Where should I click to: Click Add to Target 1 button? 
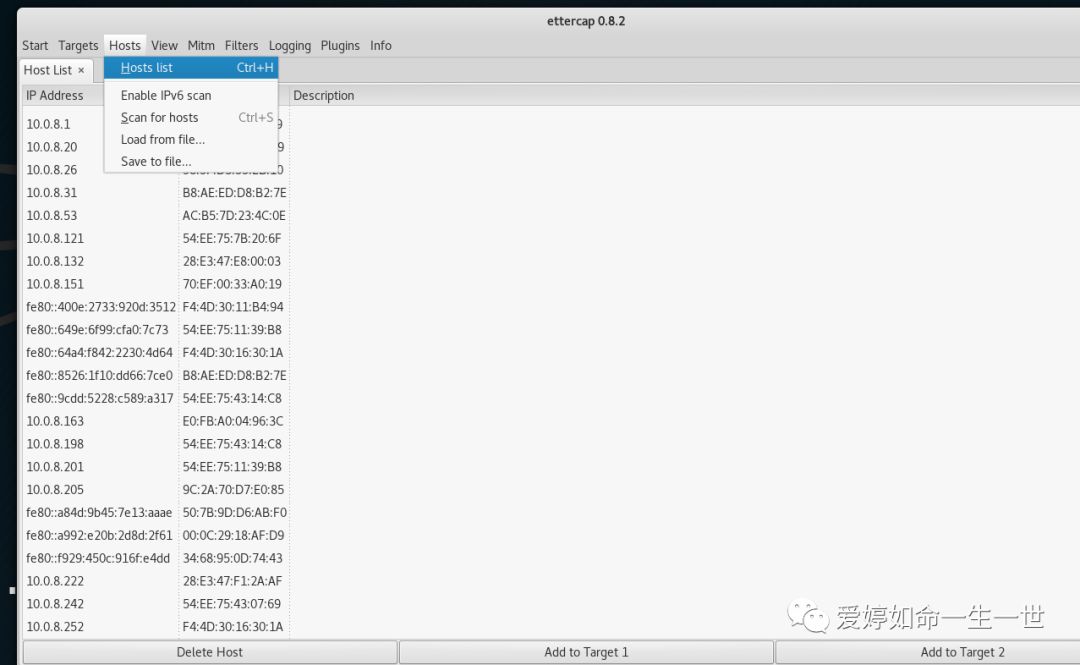(x=586, y=652)
